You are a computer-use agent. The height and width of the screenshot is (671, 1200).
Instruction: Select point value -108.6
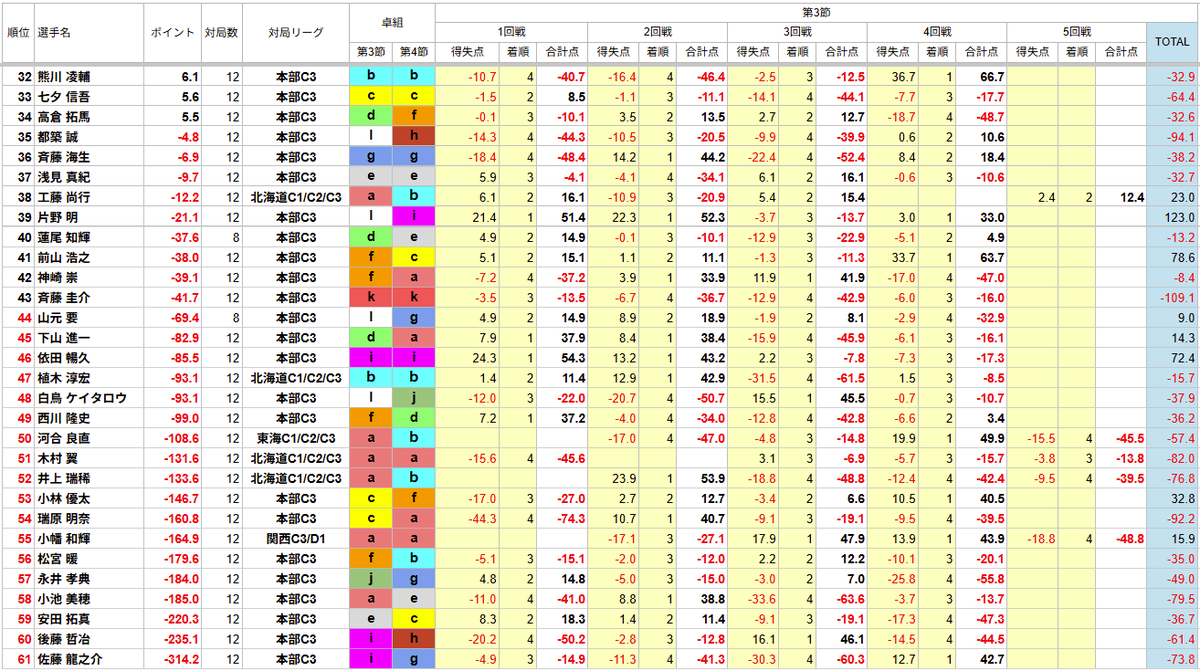click(183, 438)
